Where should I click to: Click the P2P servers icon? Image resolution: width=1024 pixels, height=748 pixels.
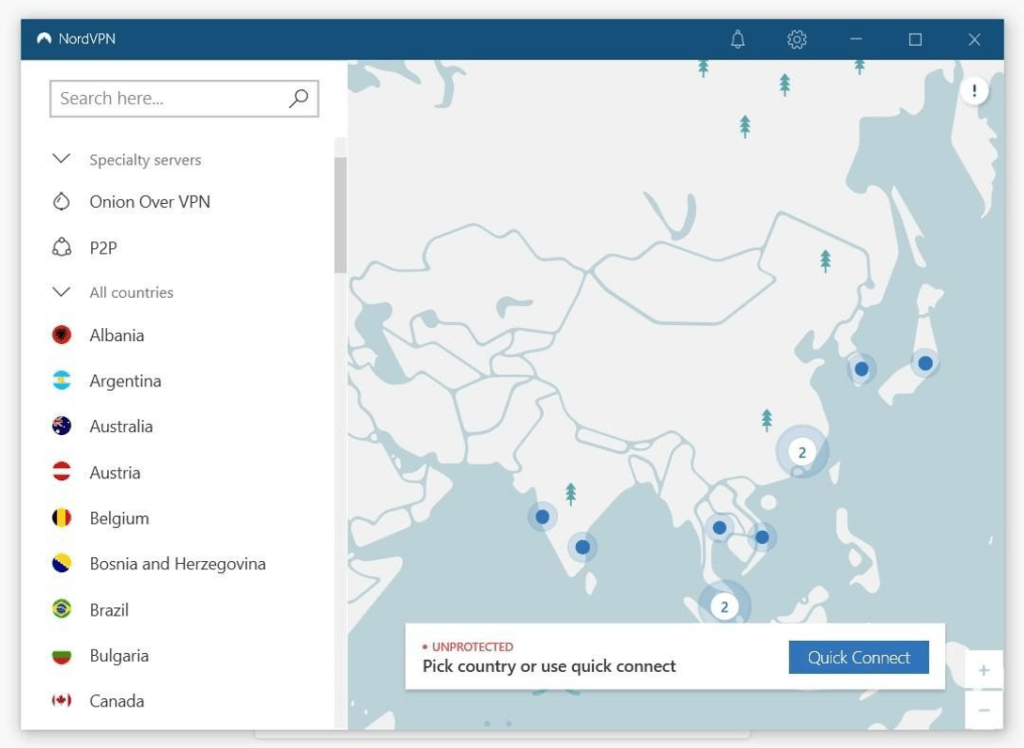pos(61,248)
